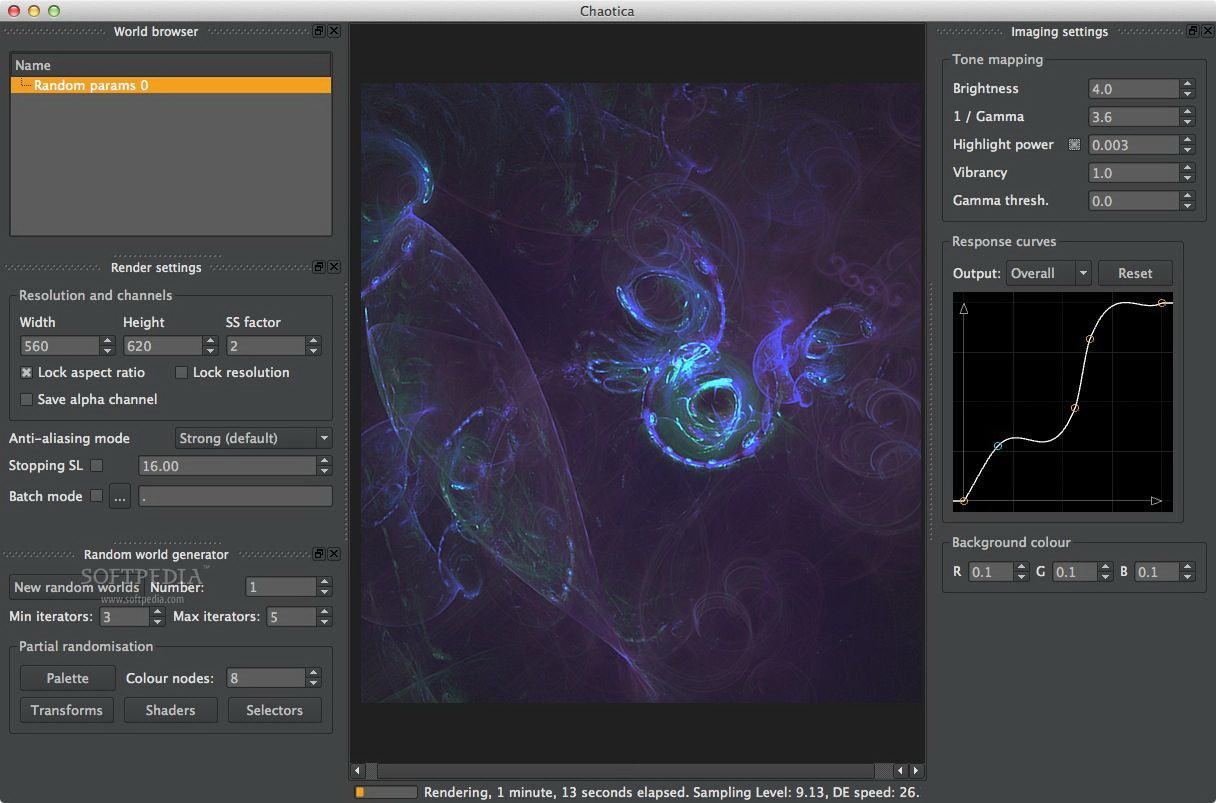1216x803 pixels.
Task: Generate worlds with New random worlds button
Action: [x=76, y=587]
